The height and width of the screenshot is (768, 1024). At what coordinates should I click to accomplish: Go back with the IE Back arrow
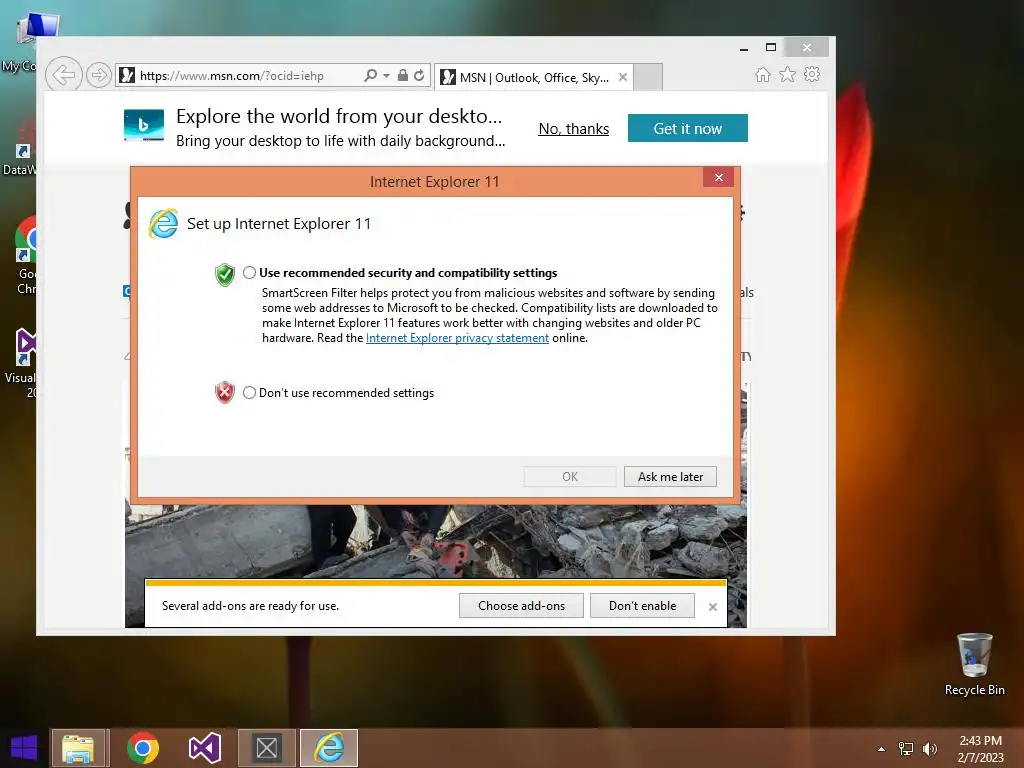63,75
